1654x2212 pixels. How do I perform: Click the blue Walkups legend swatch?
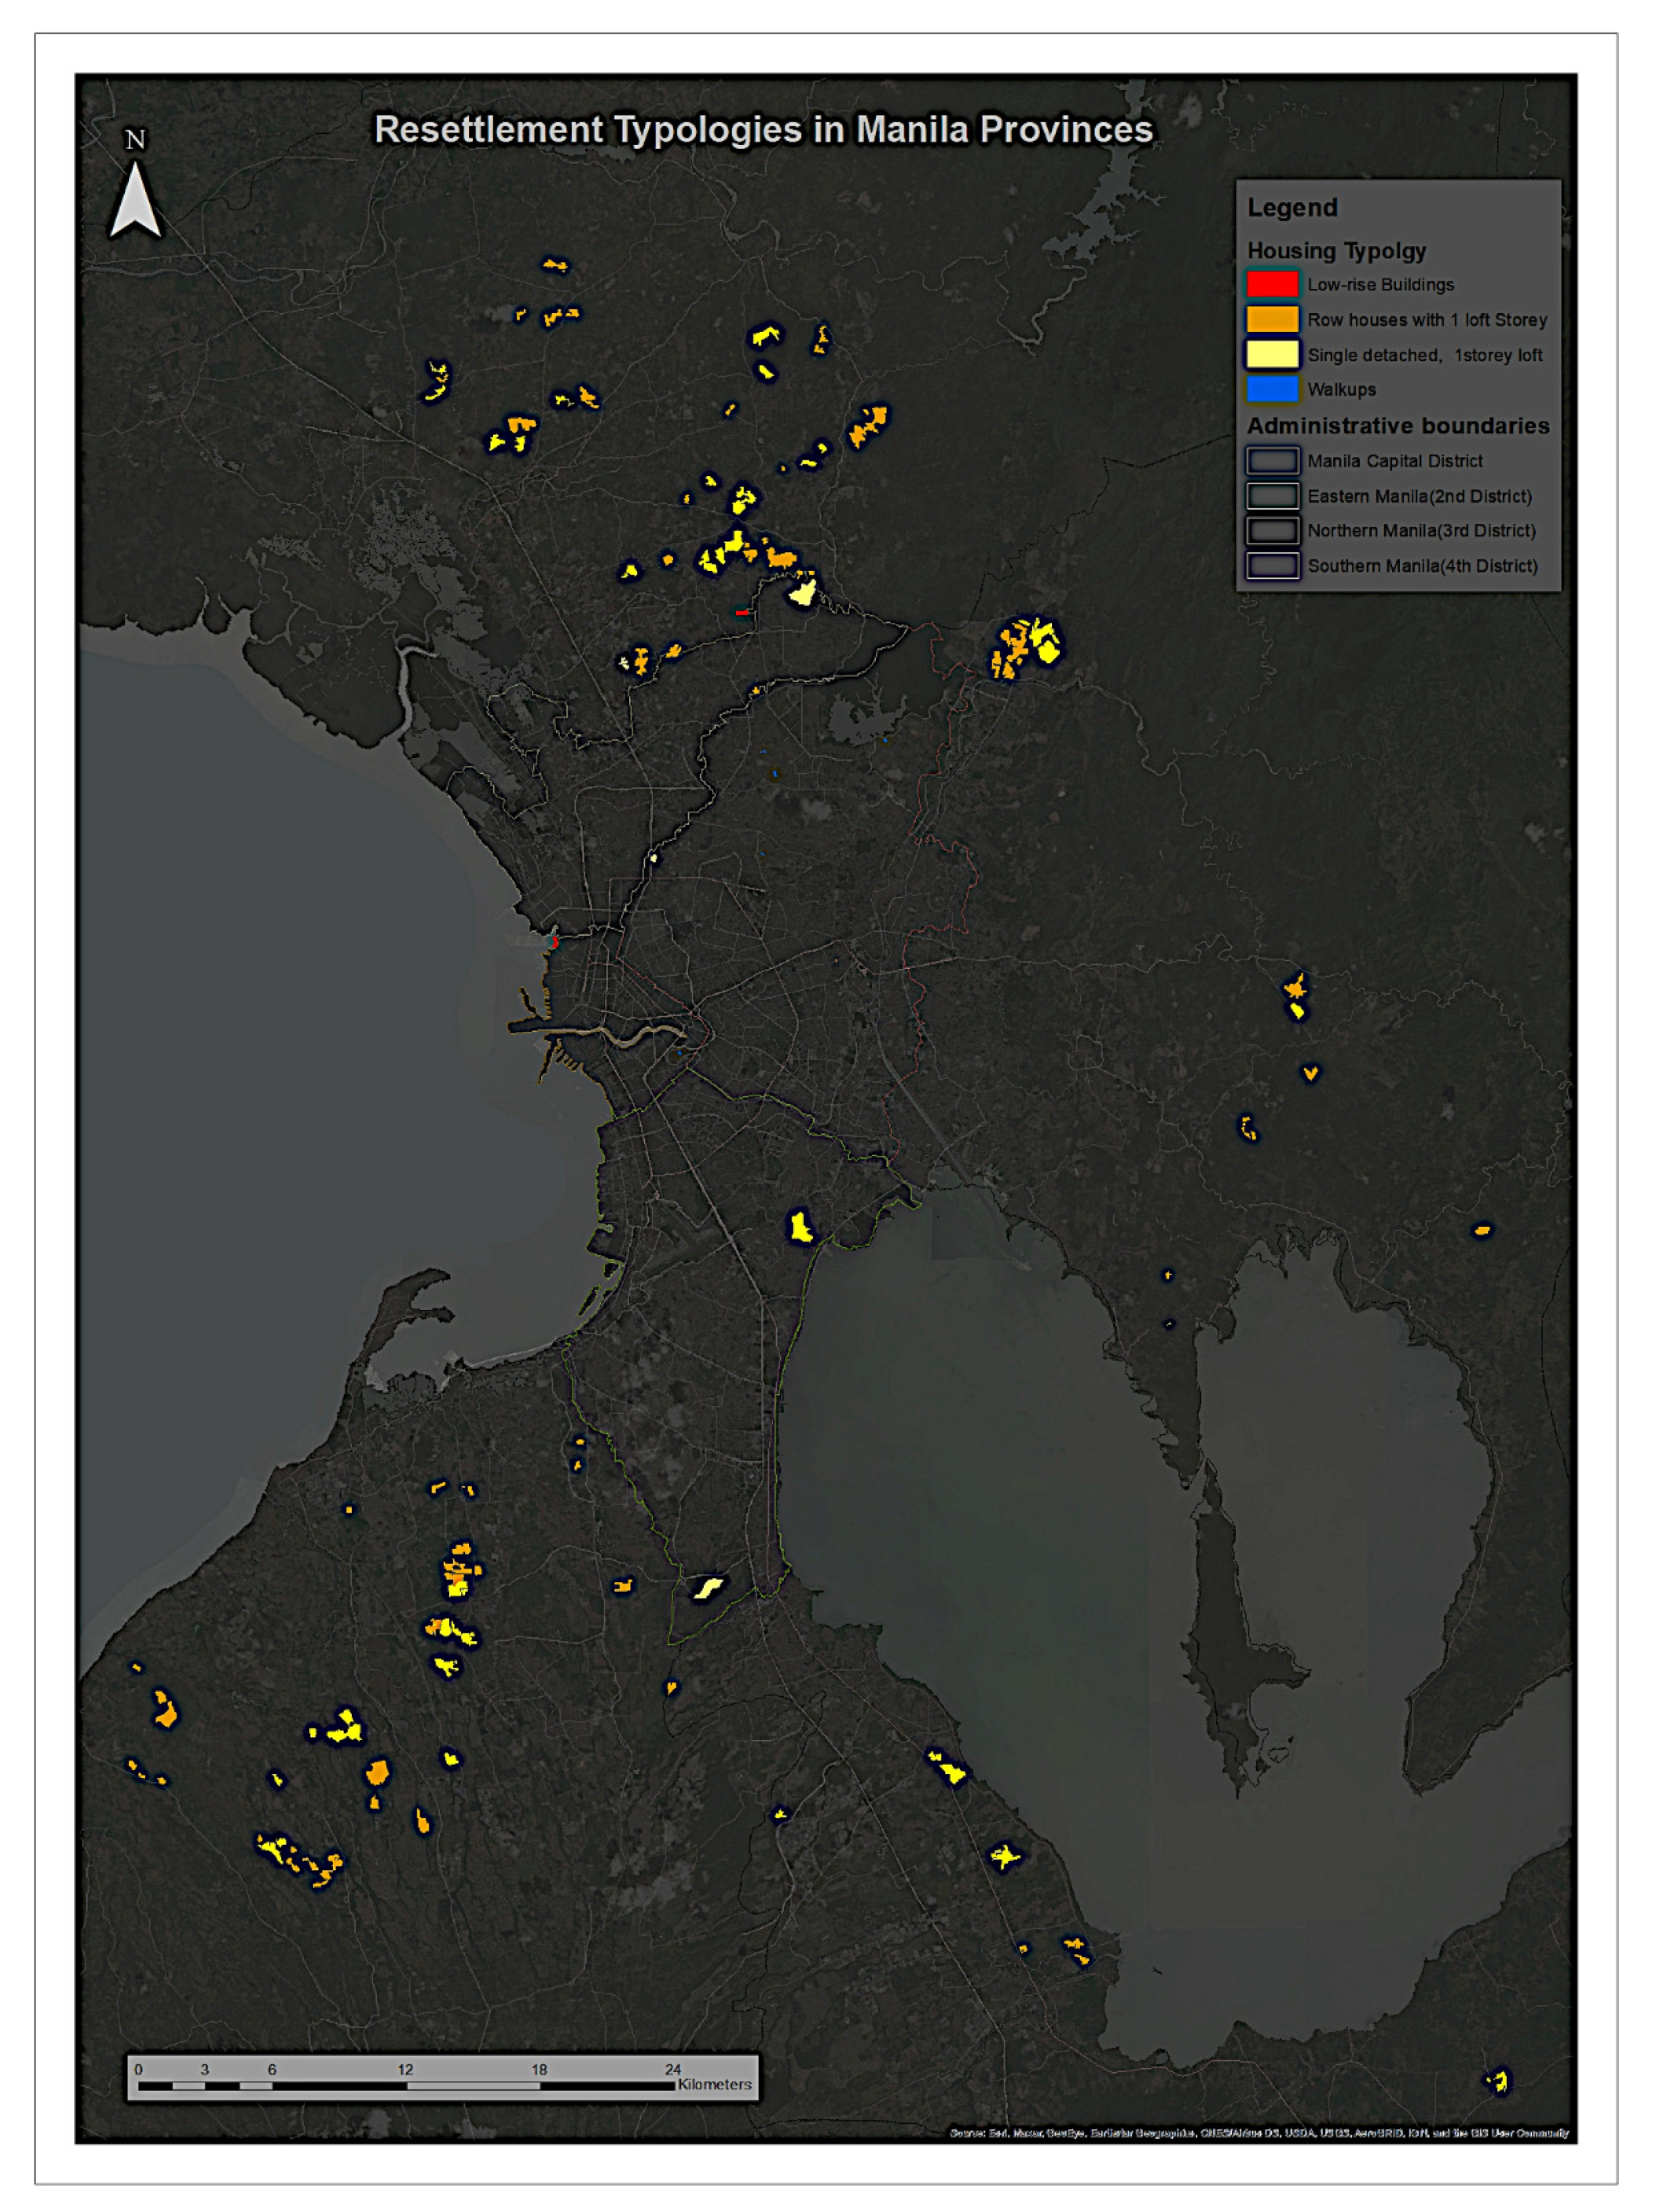pyautogui.click(x=1272, y=389)
